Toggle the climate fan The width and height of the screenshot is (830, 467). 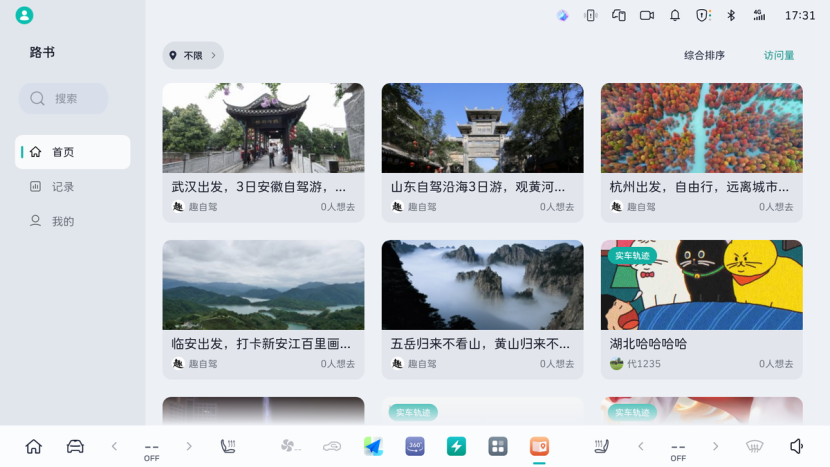pos(290,446)
